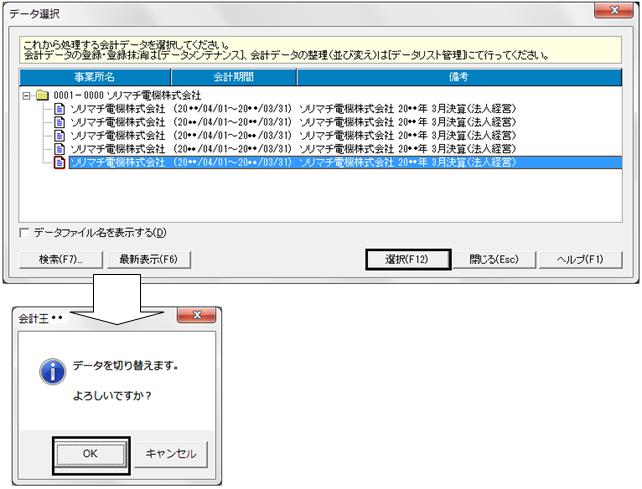Enable データファイル名を表示する checkbox
This screenshot has width=642, height=489.
click(x=24, y=233)
